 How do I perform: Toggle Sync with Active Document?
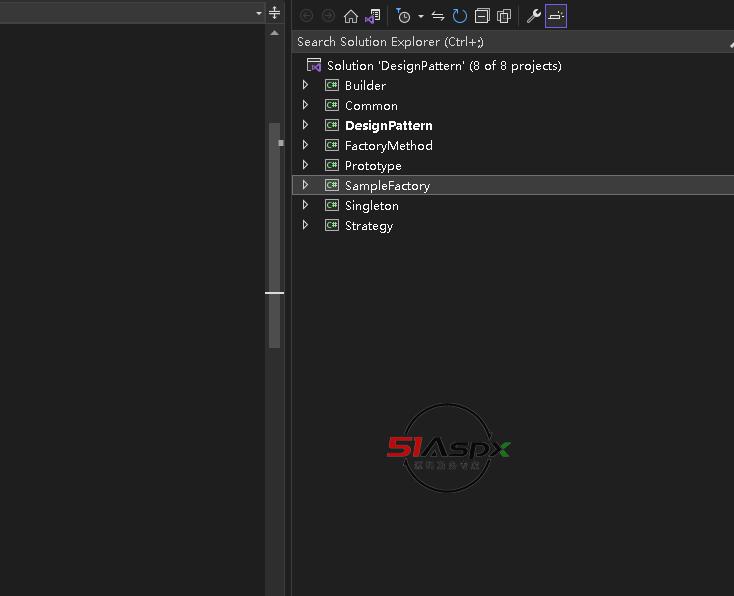438,16
